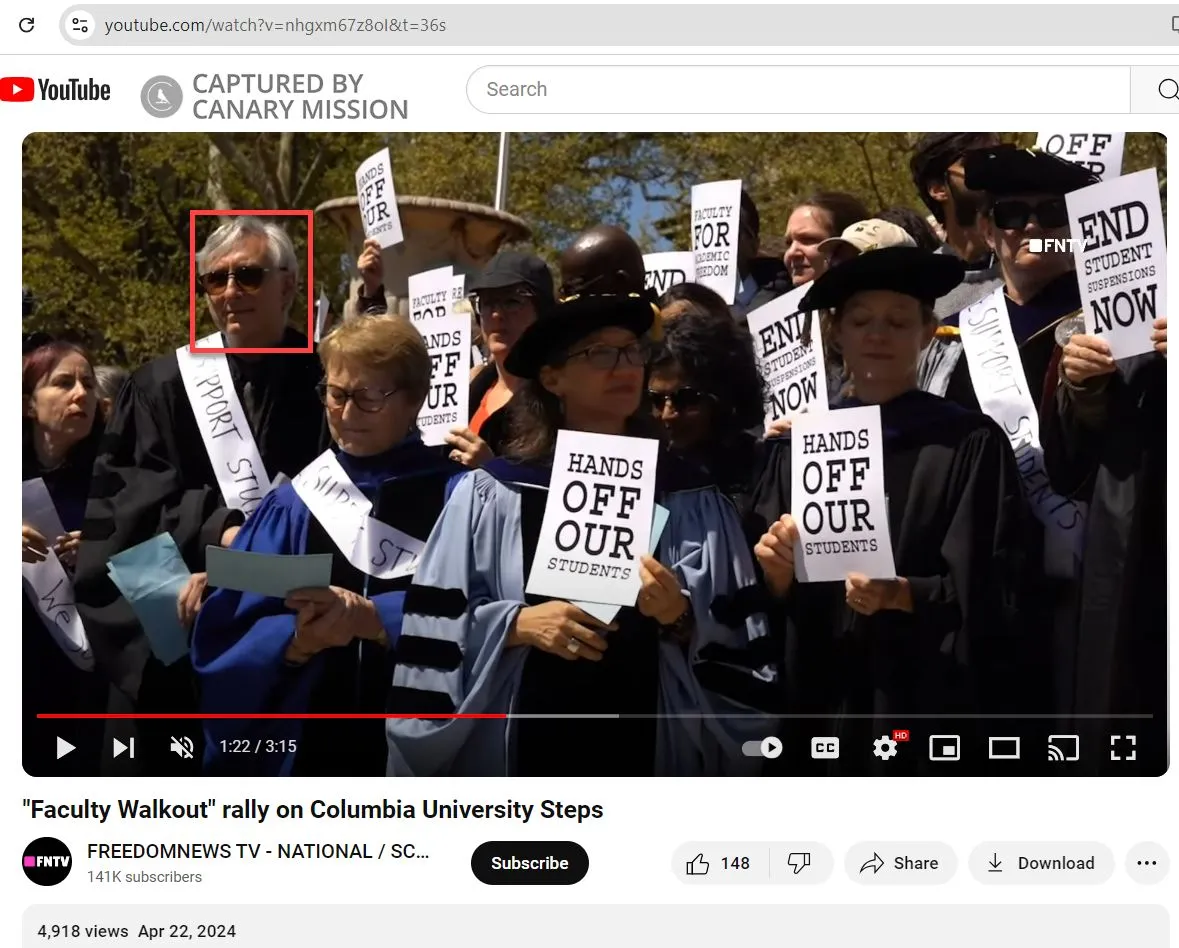
Task: Open the more actions three-dot menu
Action: coord(1146,863)
